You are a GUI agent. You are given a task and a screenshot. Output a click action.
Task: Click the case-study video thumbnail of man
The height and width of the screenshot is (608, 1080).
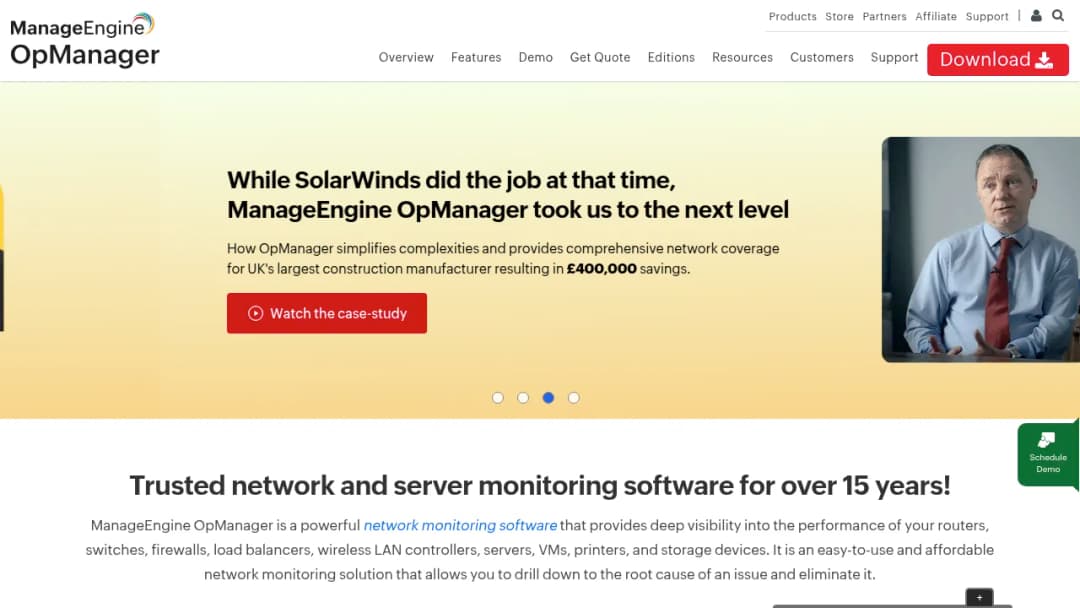click(x=980, y=249)
